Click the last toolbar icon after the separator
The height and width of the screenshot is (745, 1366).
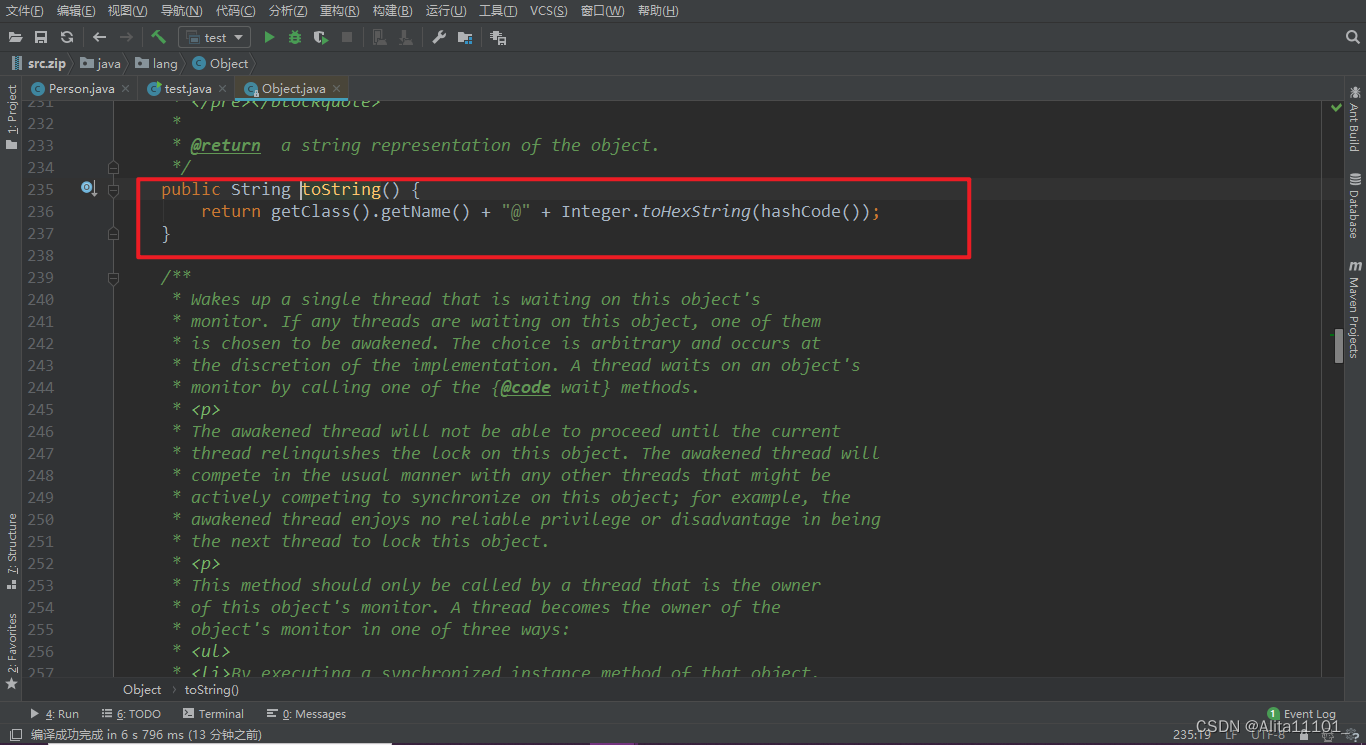tap(498, 37)
